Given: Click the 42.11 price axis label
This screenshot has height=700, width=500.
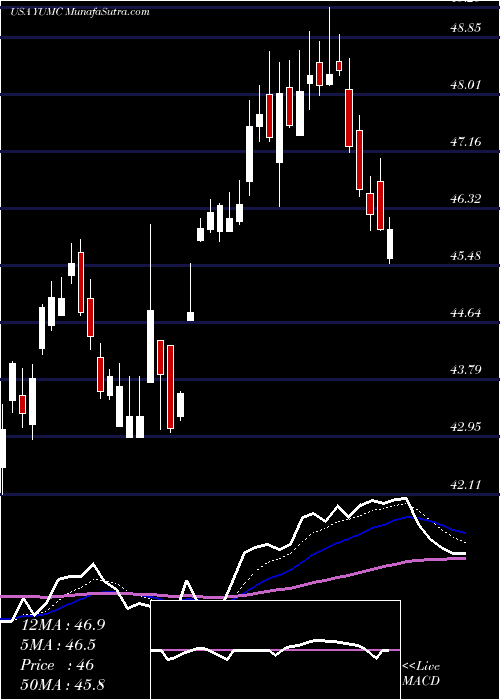Looking at the screenshot, I should pyautogui.click(x=466, y=484).
